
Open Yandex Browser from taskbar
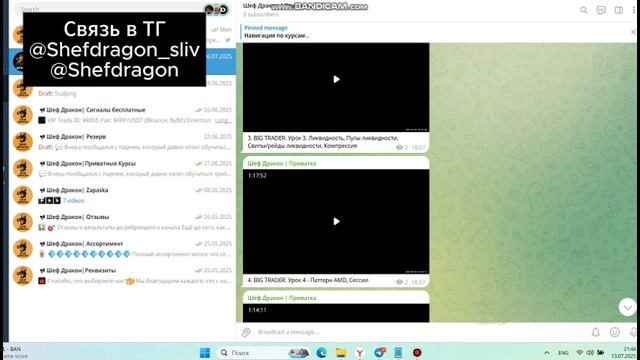click(x=360, y=353)
